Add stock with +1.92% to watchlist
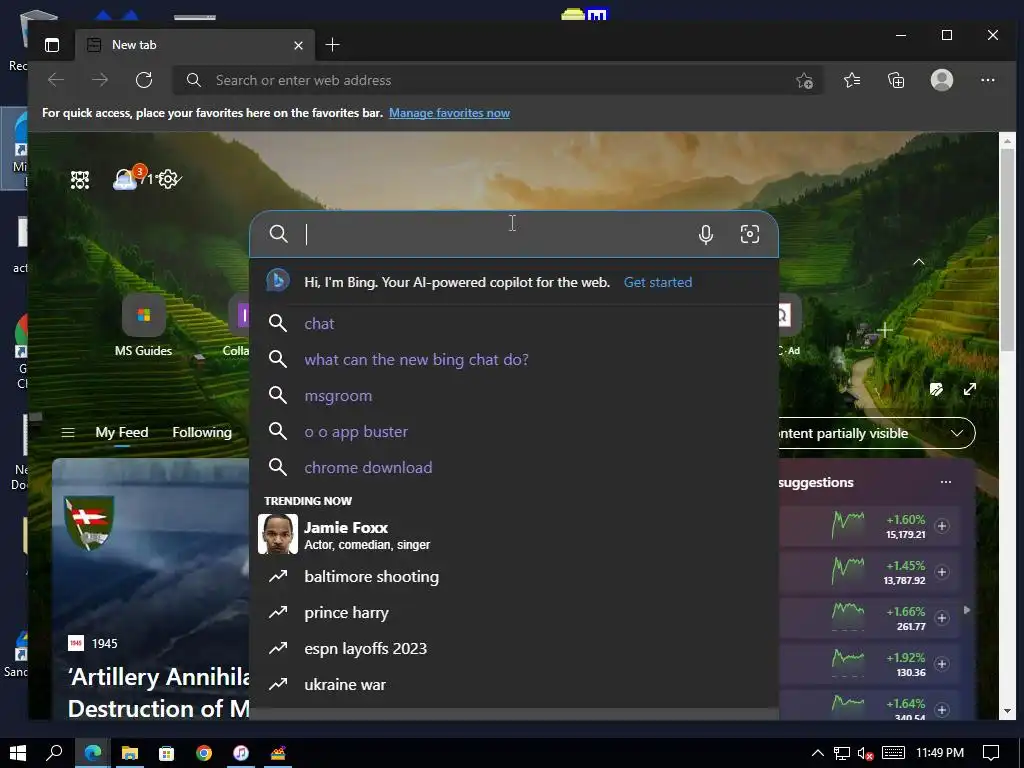 tap(942, 664)
